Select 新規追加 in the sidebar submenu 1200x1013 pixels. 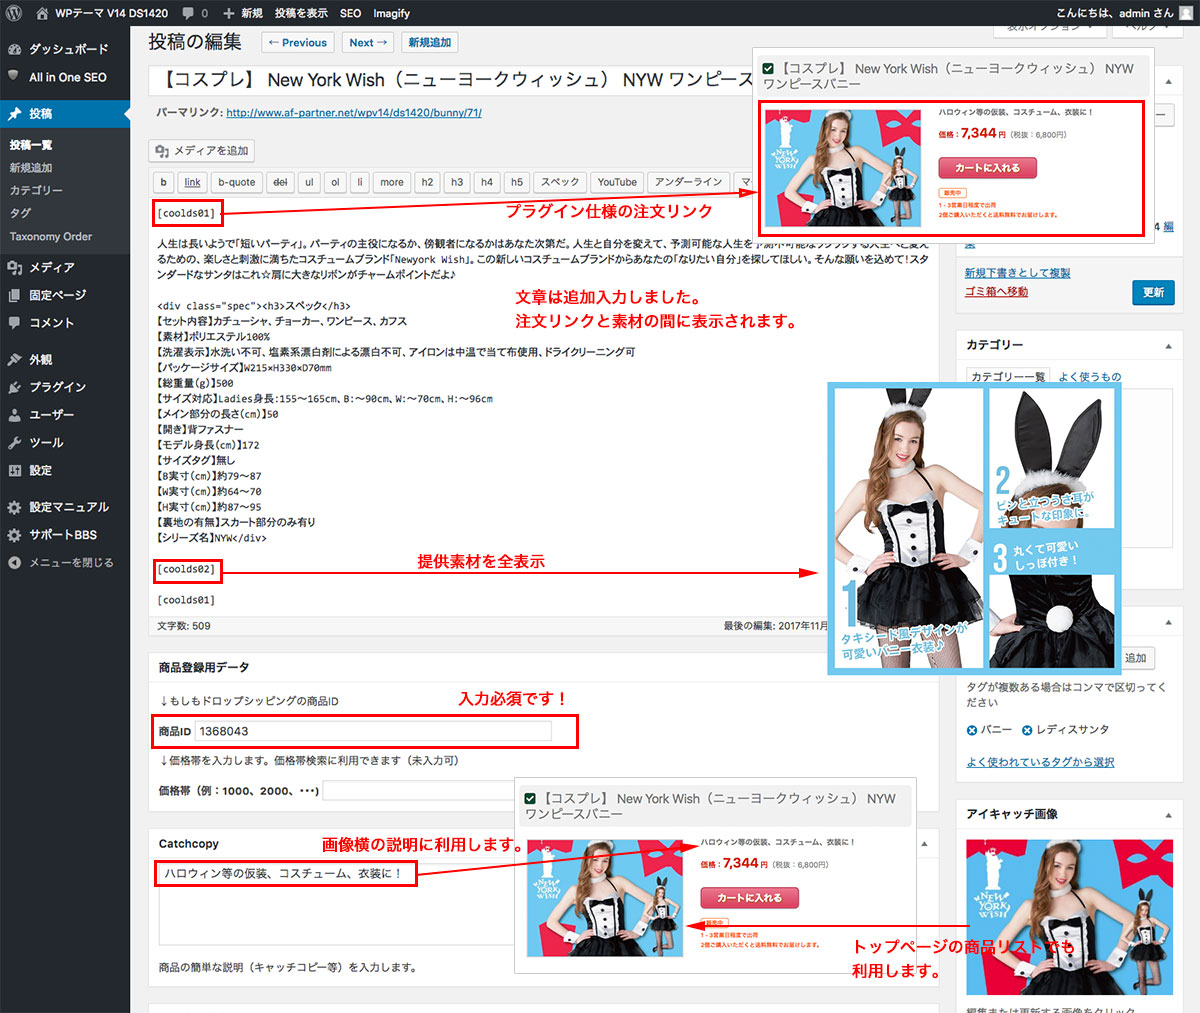point(31,168)
